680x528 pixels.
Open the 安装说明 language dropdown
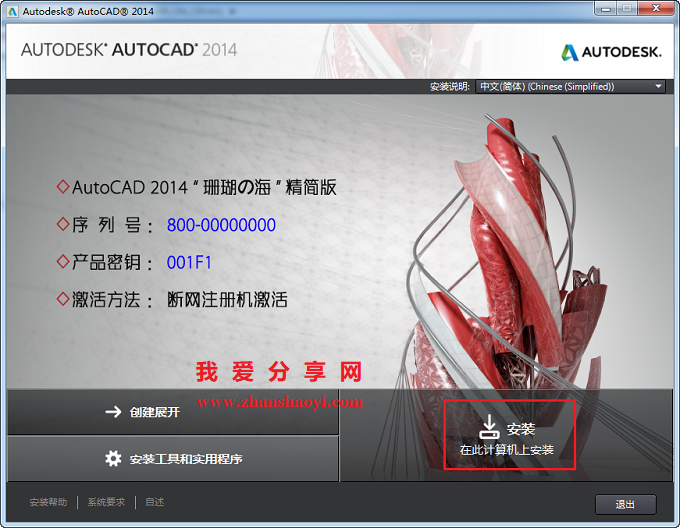pos(571,87)
